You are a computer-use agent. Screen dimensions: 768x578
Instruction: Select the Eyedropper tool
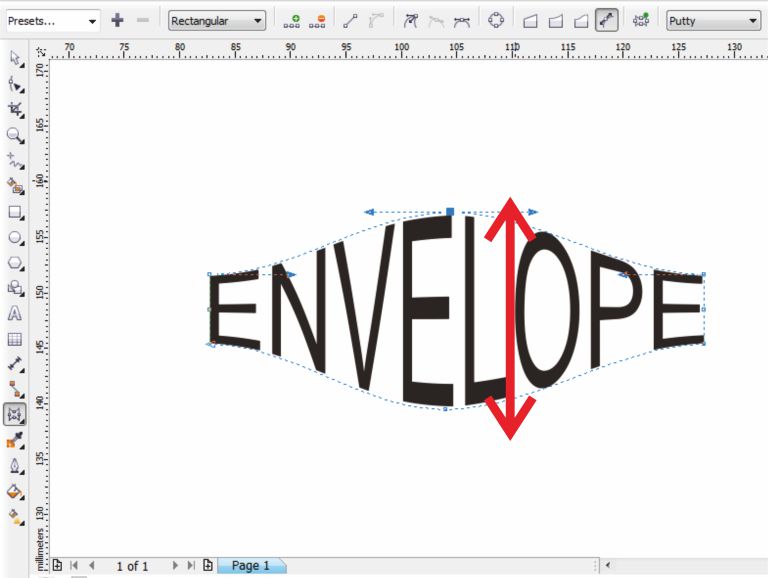(15, 440)
